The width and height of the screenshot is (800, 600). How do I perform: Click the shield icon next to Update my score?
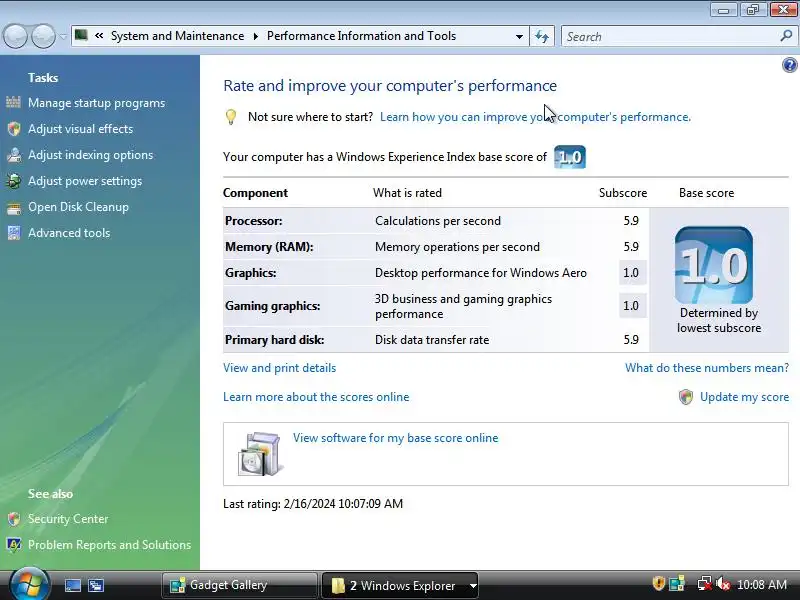(686, 397)
